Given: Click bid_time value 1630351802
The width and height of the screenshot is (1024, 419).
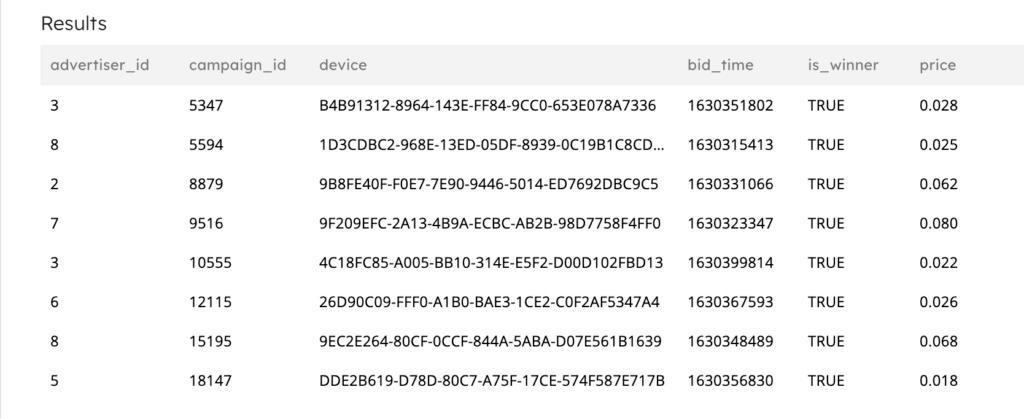Looking at the screenshot, I should click(x=730, y=105).
